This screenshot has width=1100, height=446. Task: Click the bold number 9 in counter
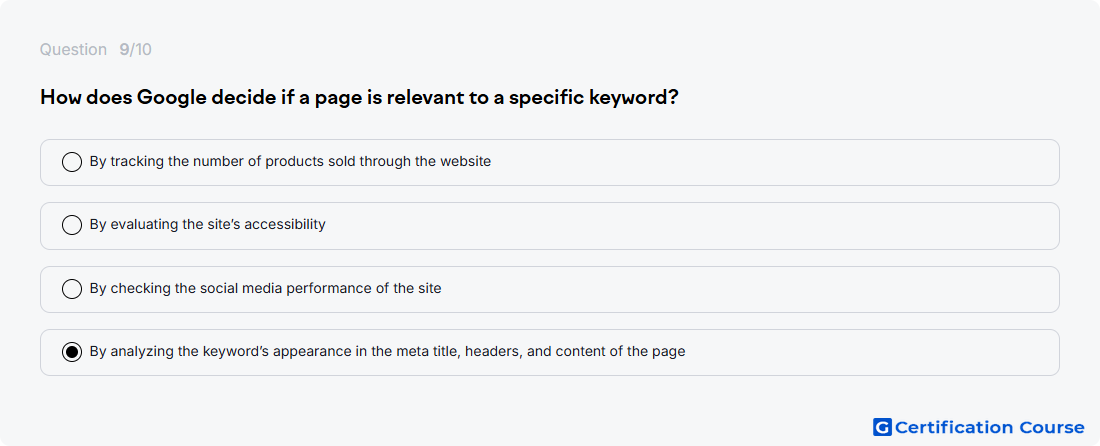(123, 50)
